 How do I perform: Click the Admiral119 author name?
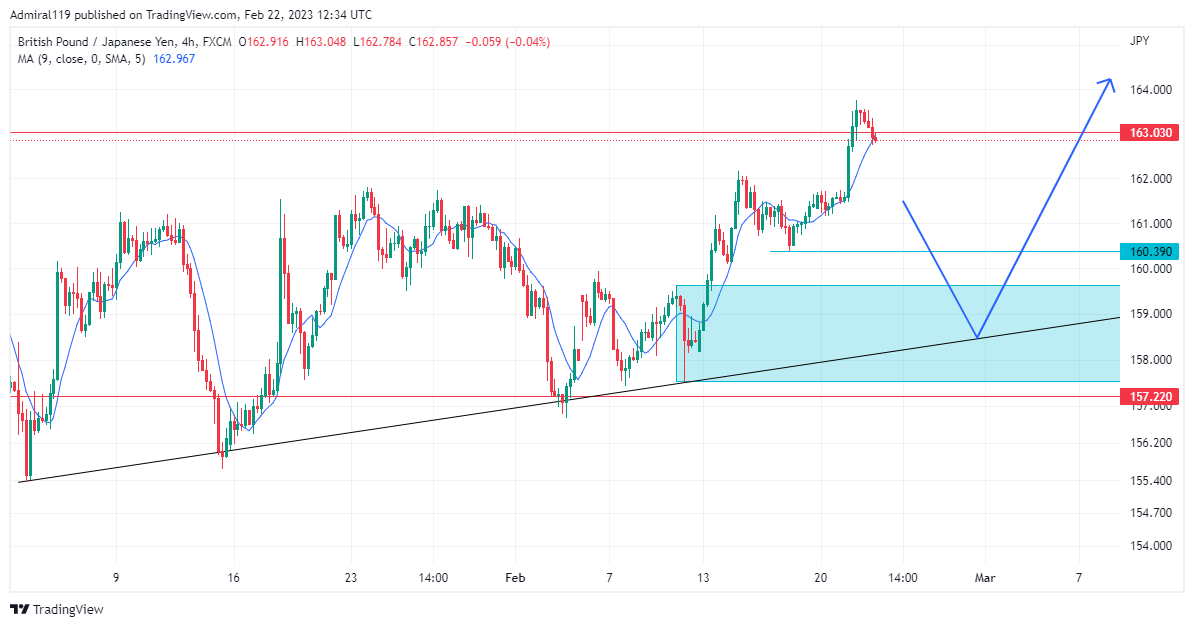pyautogui.click(x=45, y=15)
